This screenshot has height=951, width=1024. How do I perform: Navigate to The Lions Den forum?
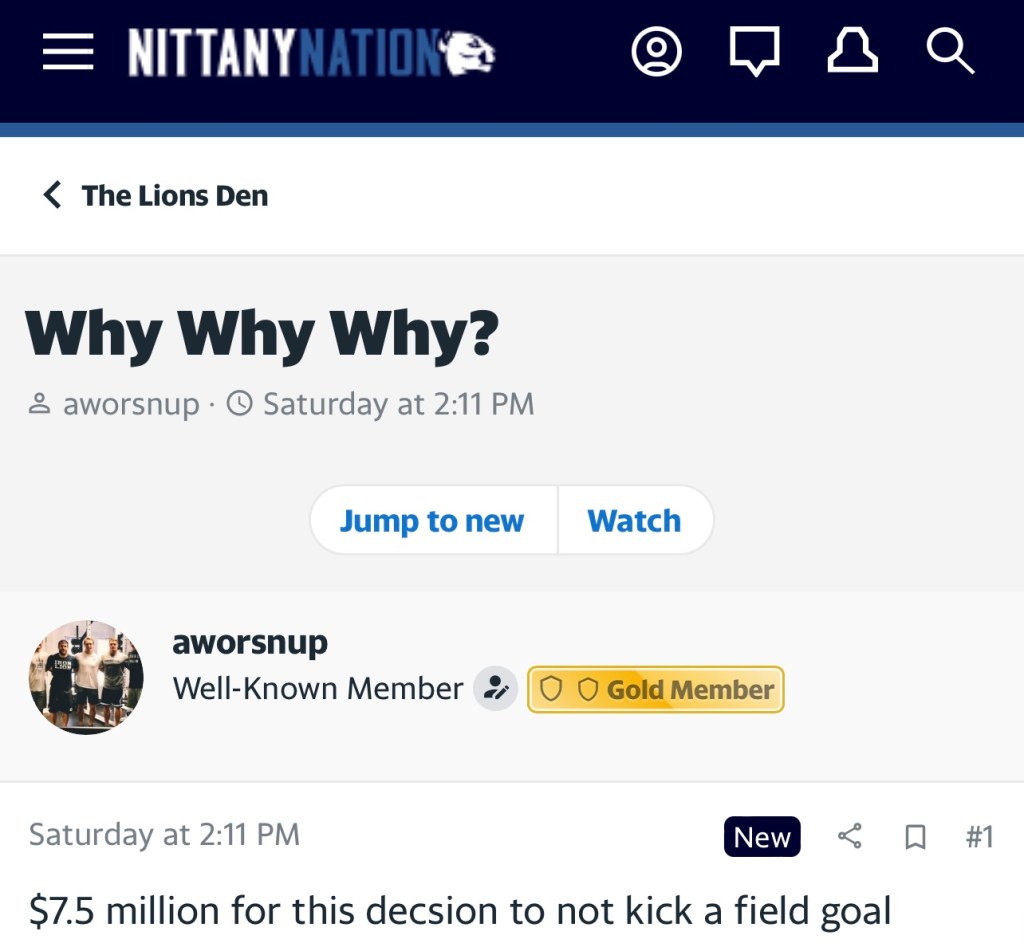pos(175,195)
